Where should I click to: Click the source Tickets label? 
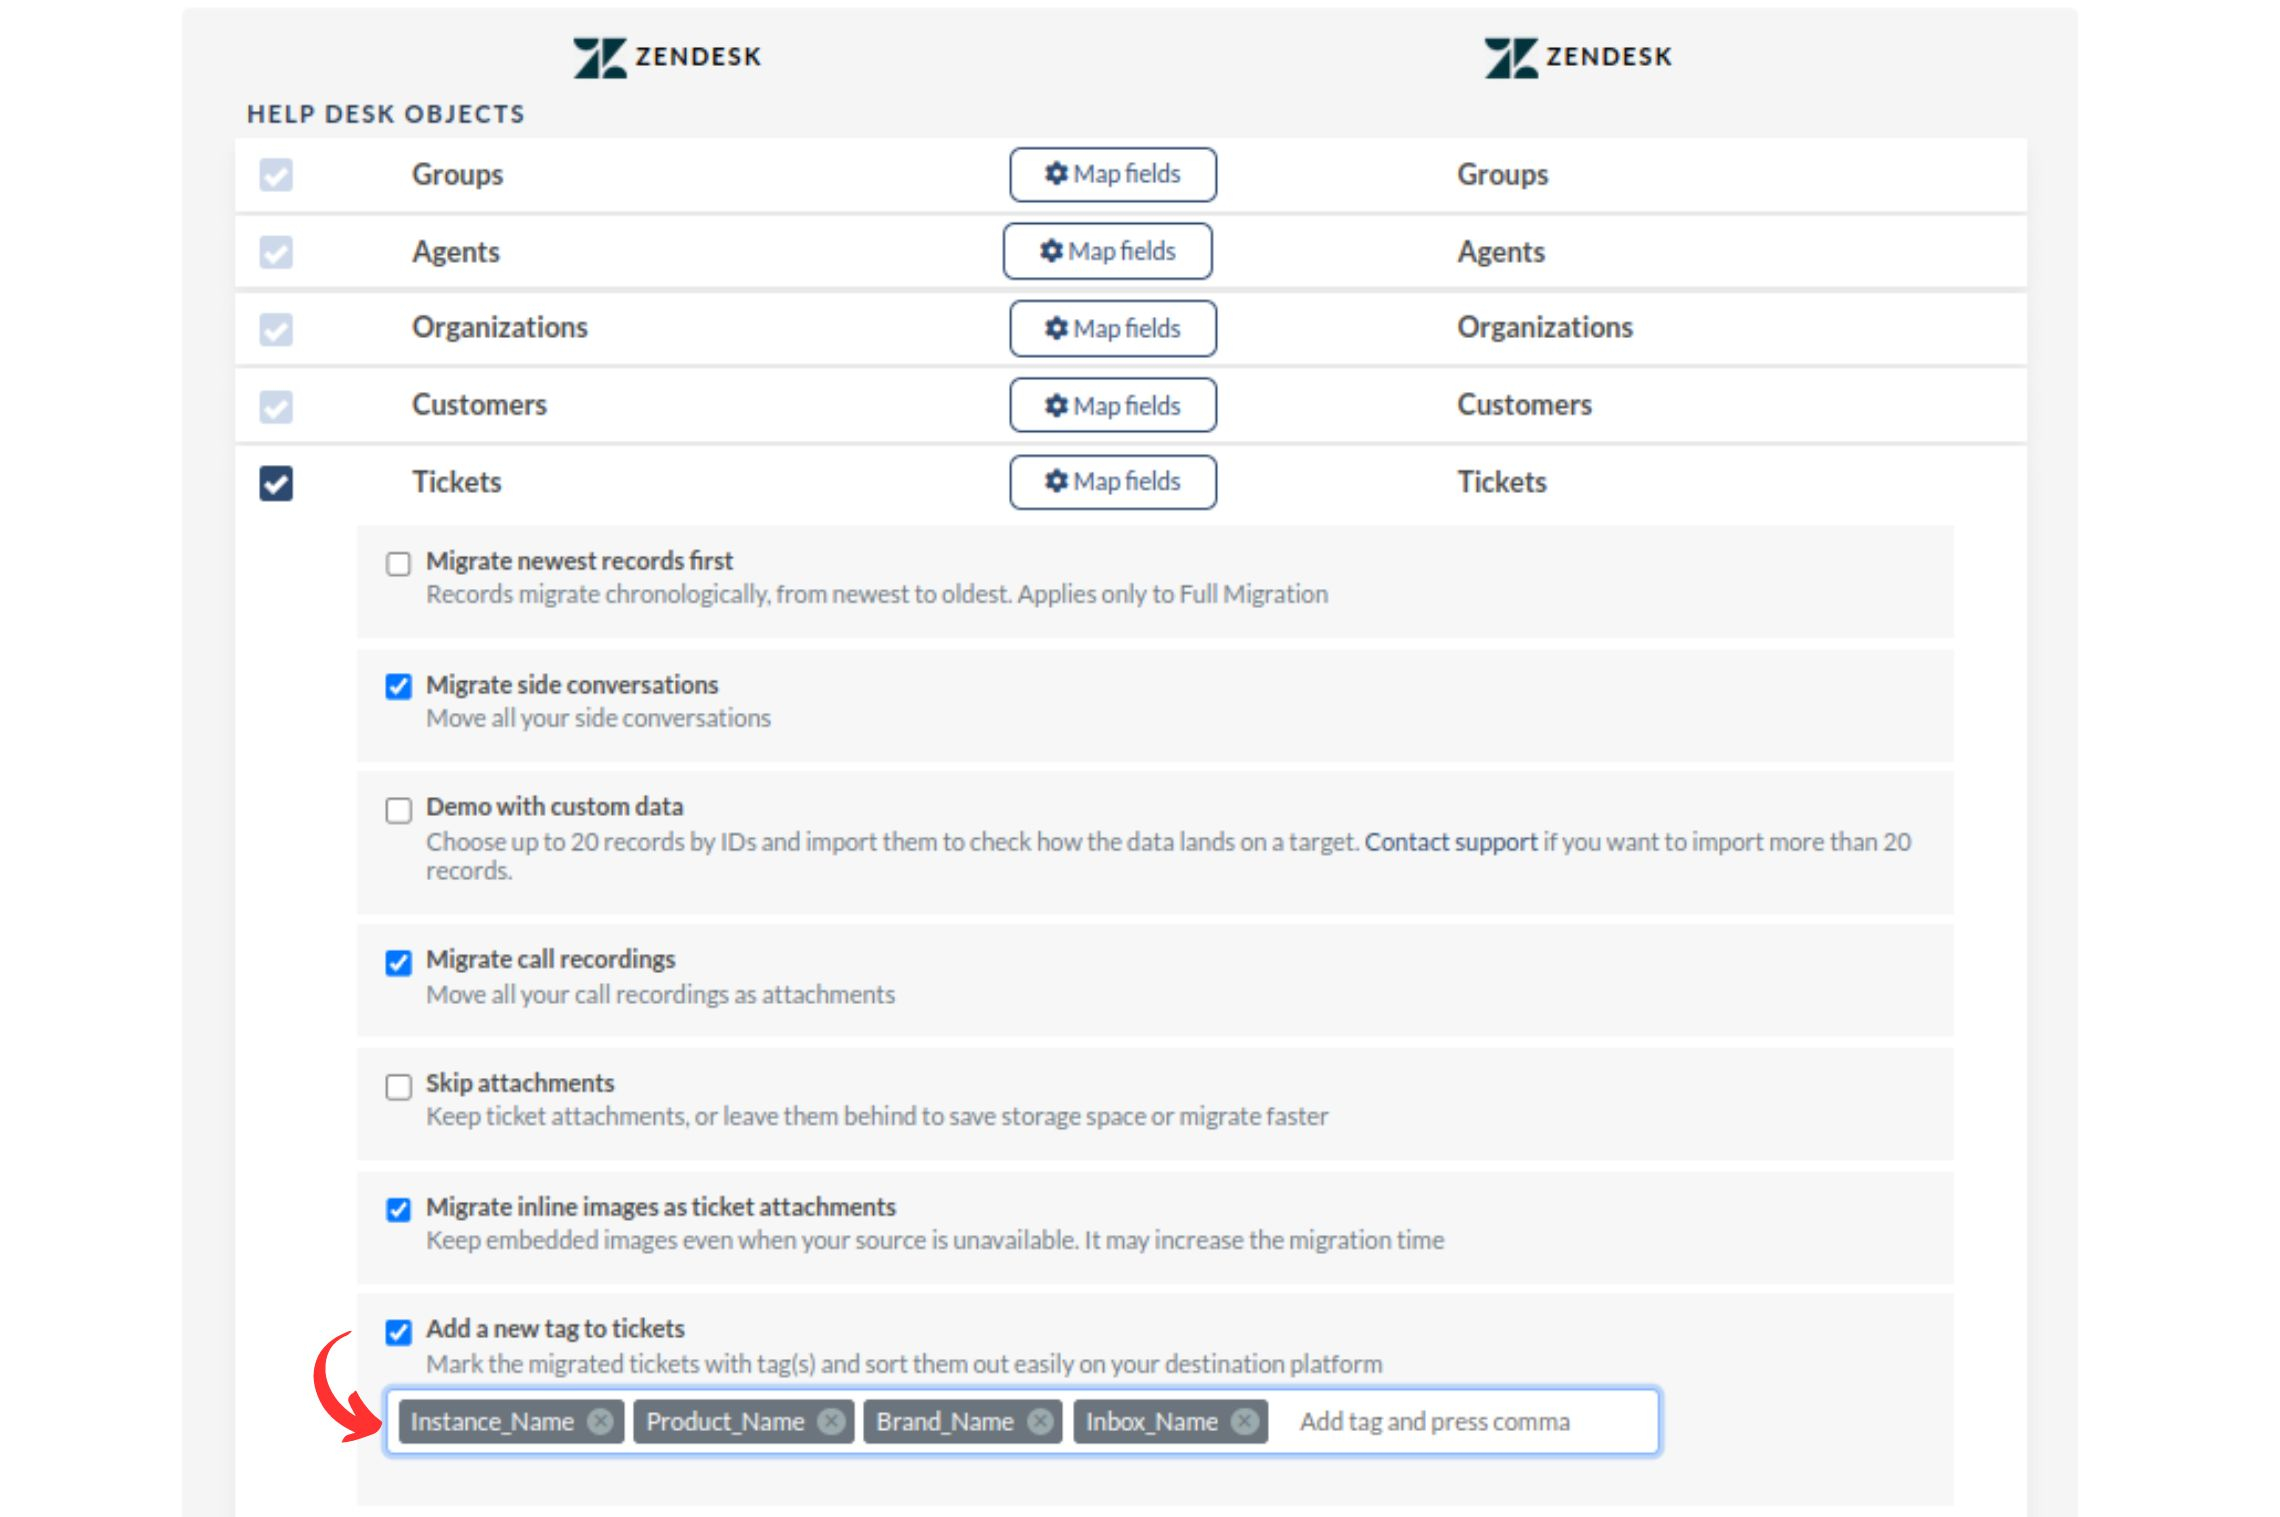[x=457, y=482]
